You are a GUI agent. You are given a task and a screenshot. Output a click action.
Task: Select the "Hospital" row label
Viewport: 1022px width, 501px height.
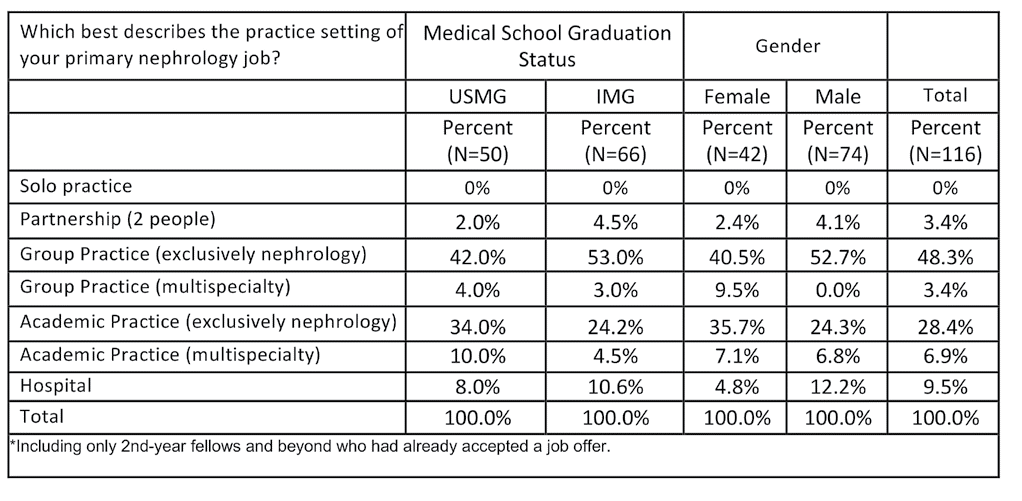tap(56, 385)
